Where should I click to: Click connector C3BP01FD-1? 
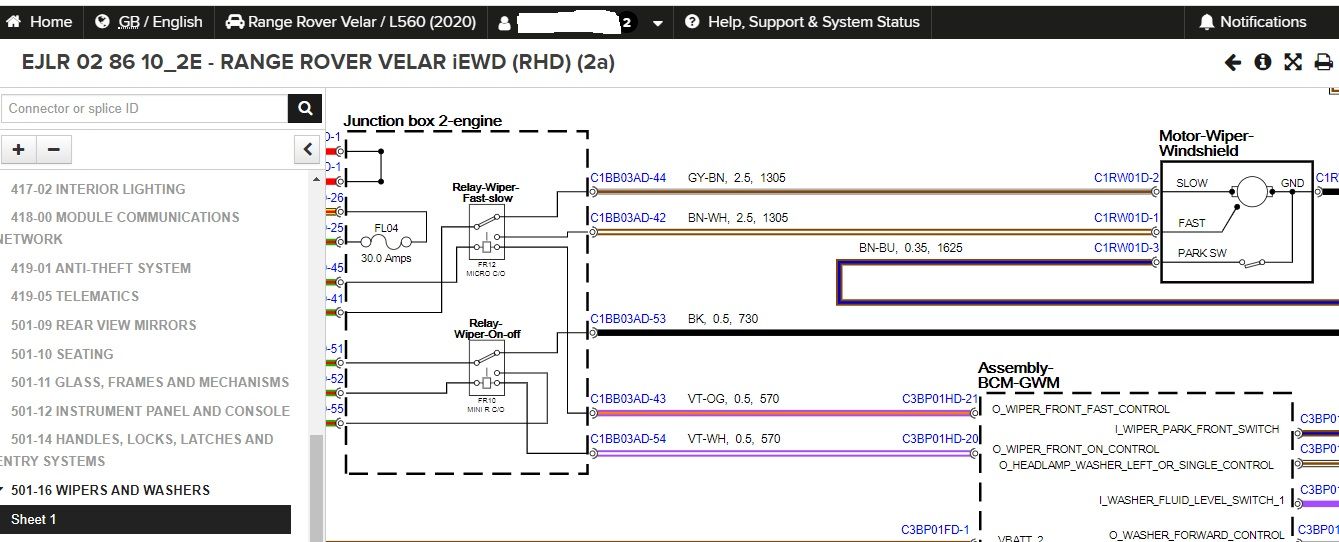(x=935, y=530)
